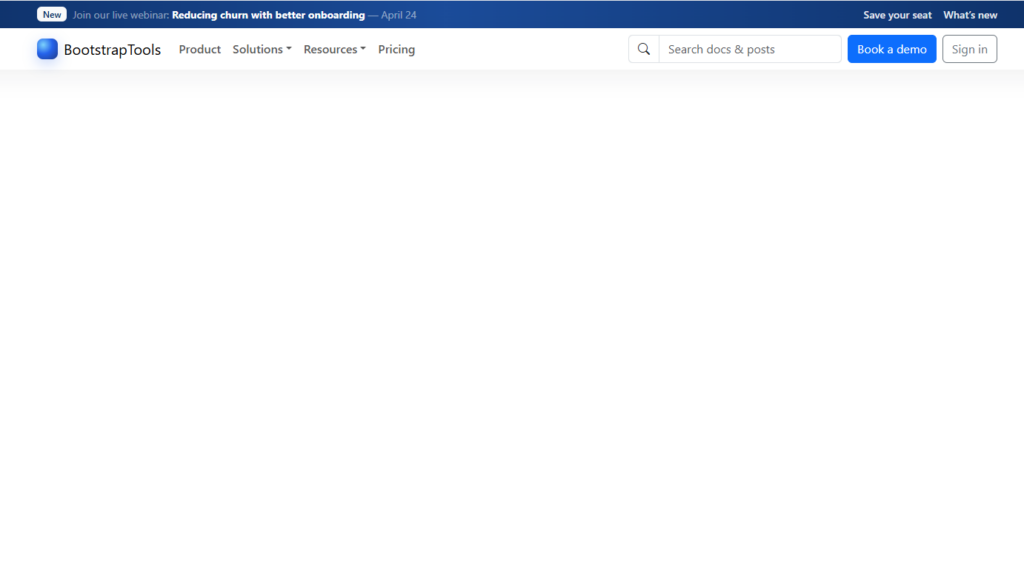
Task: Open the Resources menu by its label
Action: click(x=330, y=49)
